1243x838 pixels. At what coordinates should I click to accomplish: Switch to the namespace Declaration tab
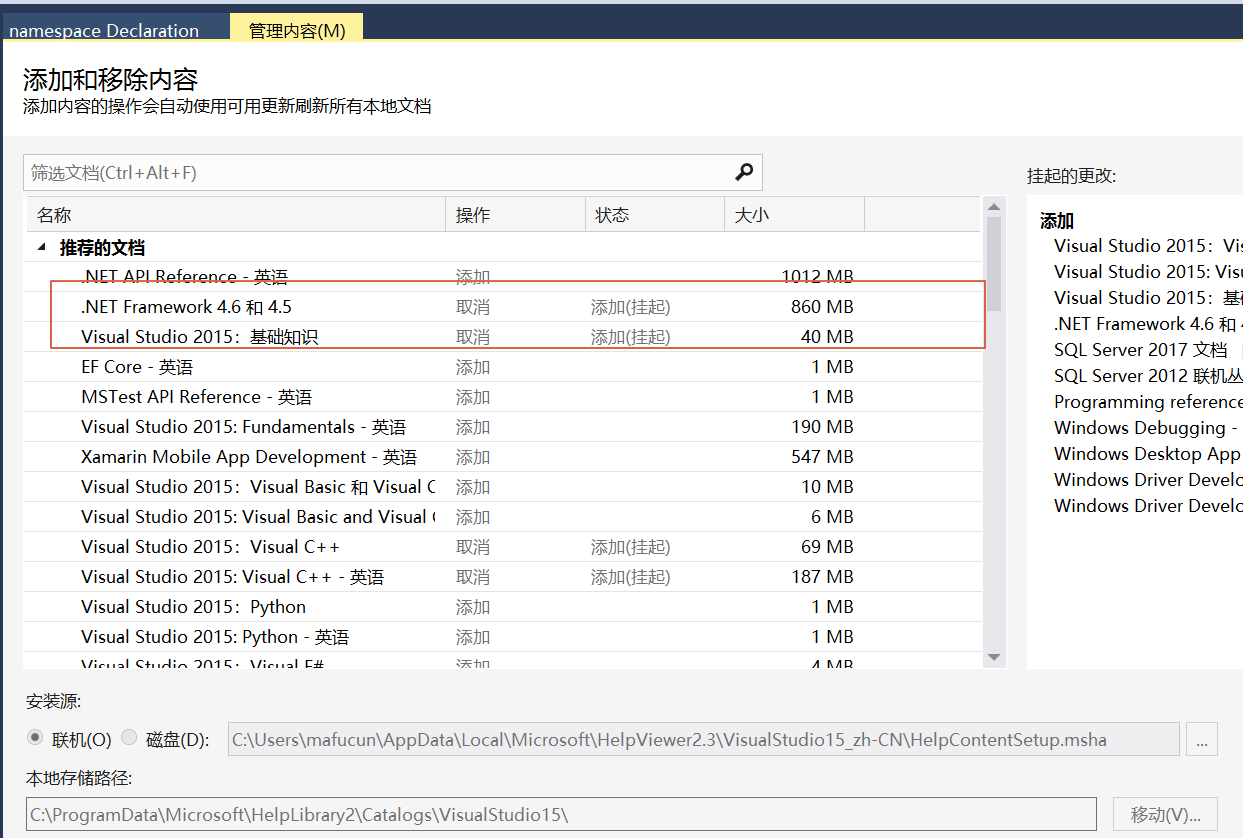[x=103, y=30]
